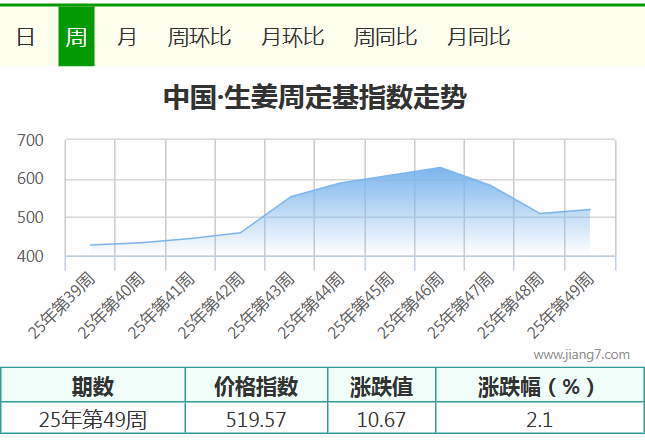Click the chart title 中国·生姜周定基指数走势

[315, 98]
